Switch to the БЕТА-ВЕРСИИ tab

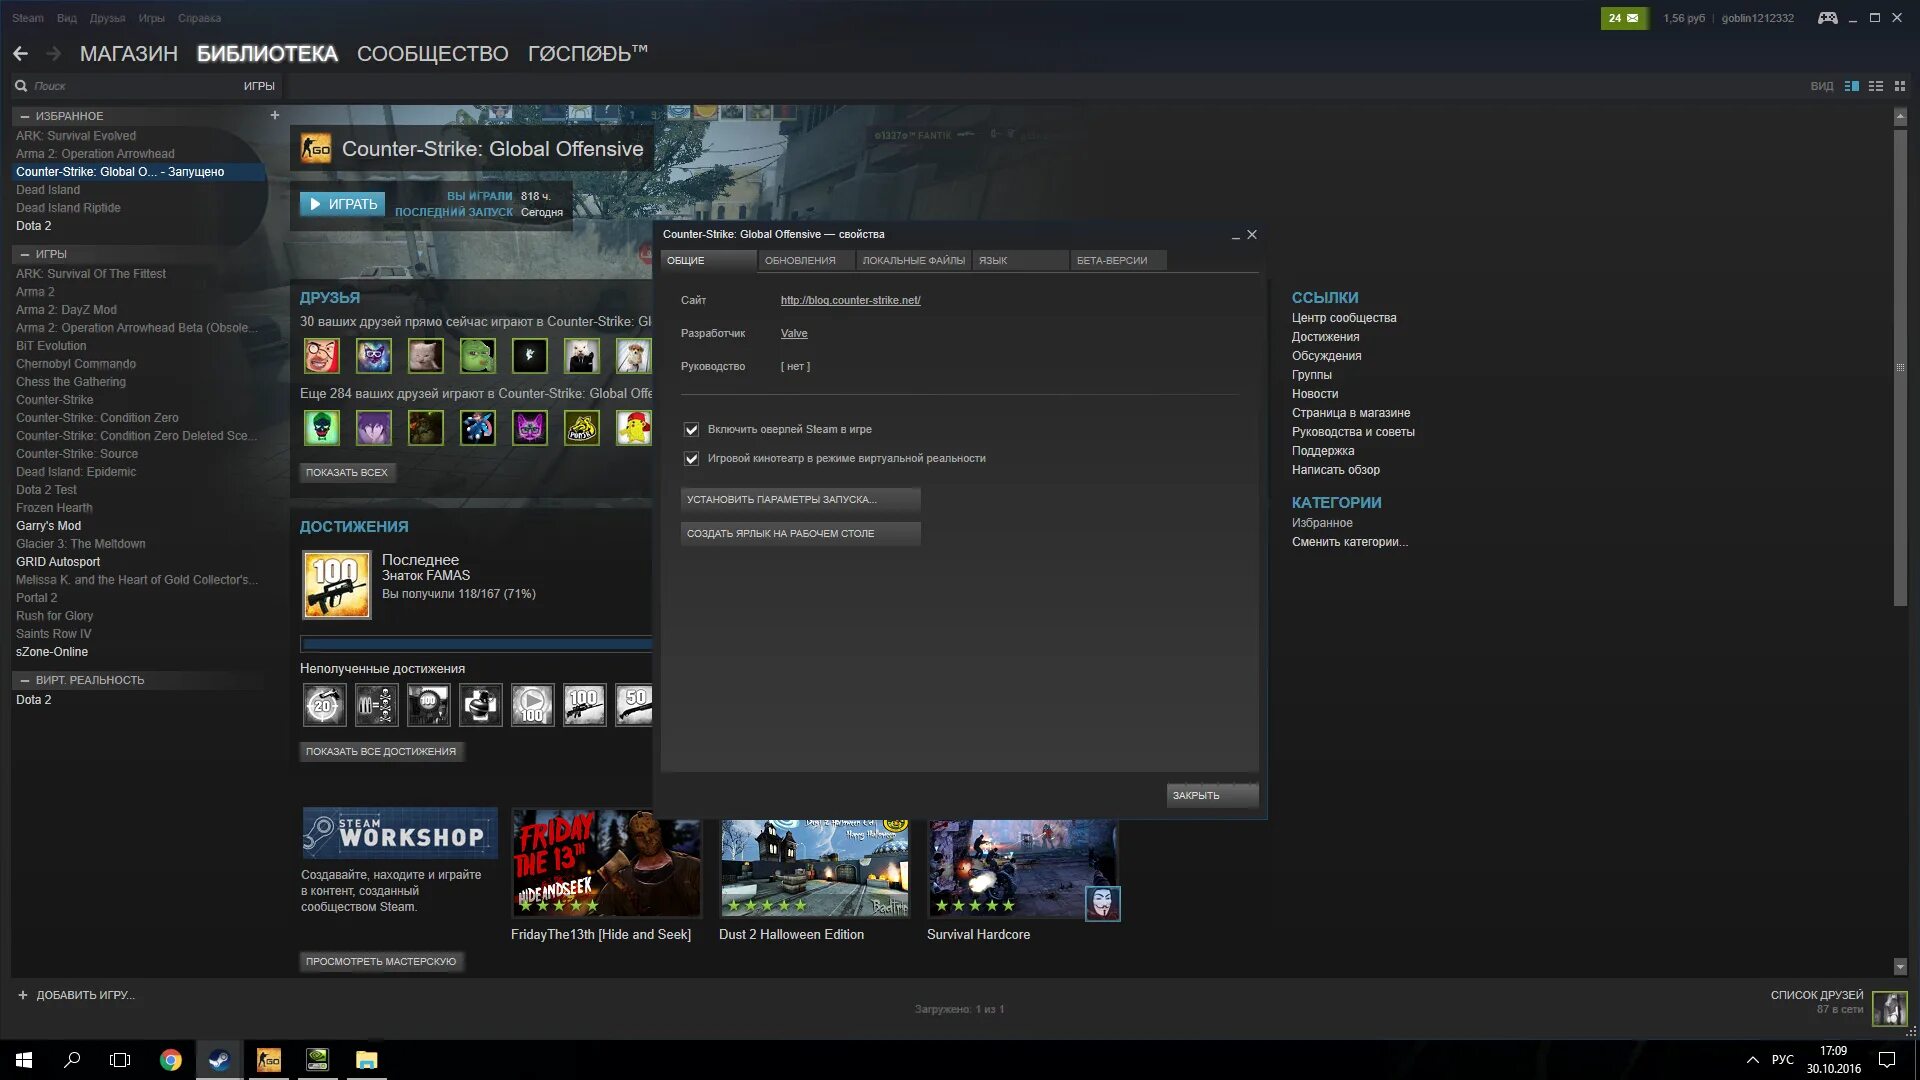tap(1117, 261)
